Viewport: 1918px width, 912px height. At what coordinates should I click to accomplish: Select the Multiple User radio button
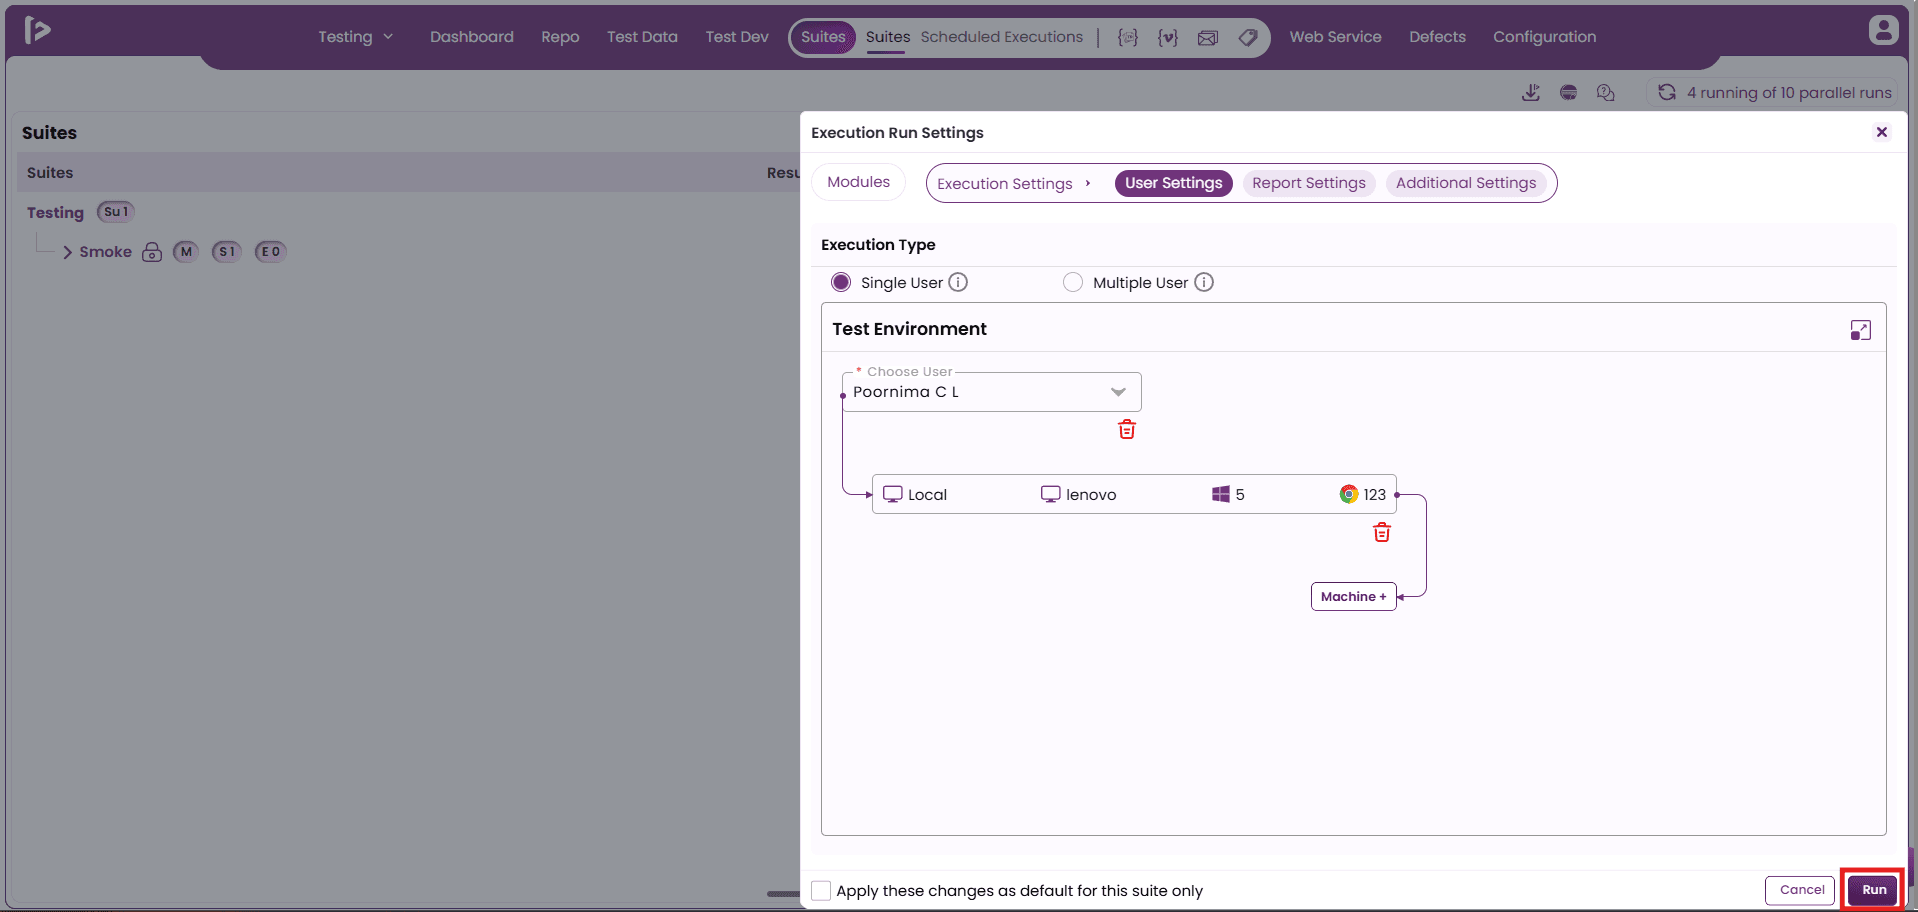point(1073,282)
